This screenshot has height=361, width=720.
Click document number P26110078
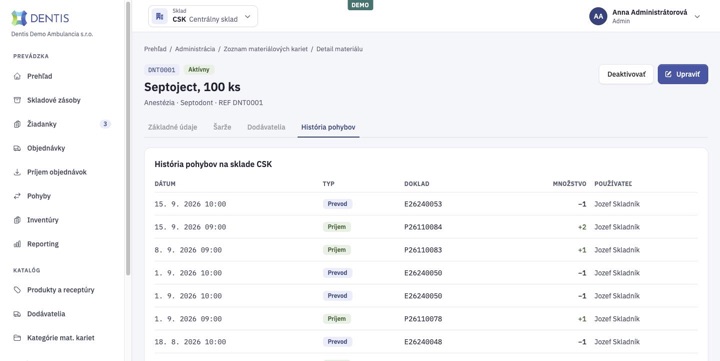pyautogui.click(x=423, y=319)
